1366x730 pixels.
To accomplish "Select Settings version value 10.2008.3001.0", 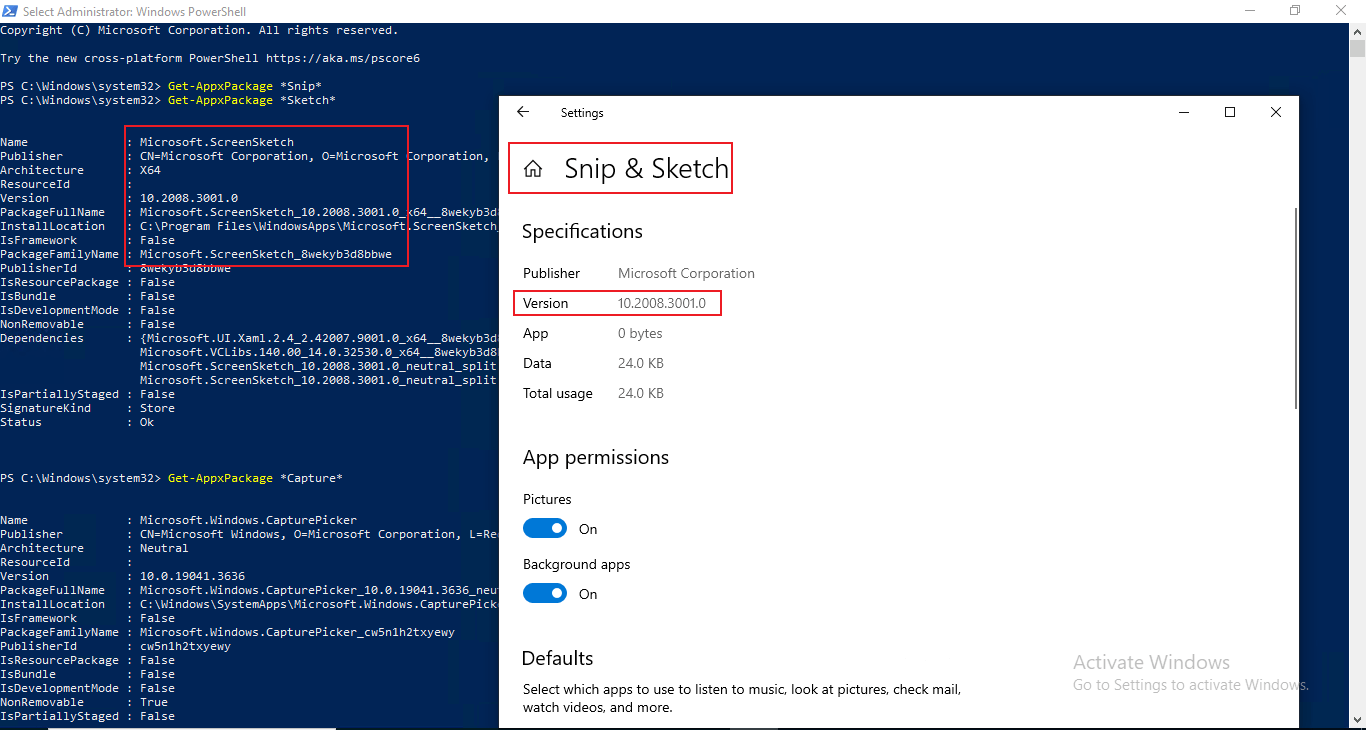I will click(x=662, y=303).
